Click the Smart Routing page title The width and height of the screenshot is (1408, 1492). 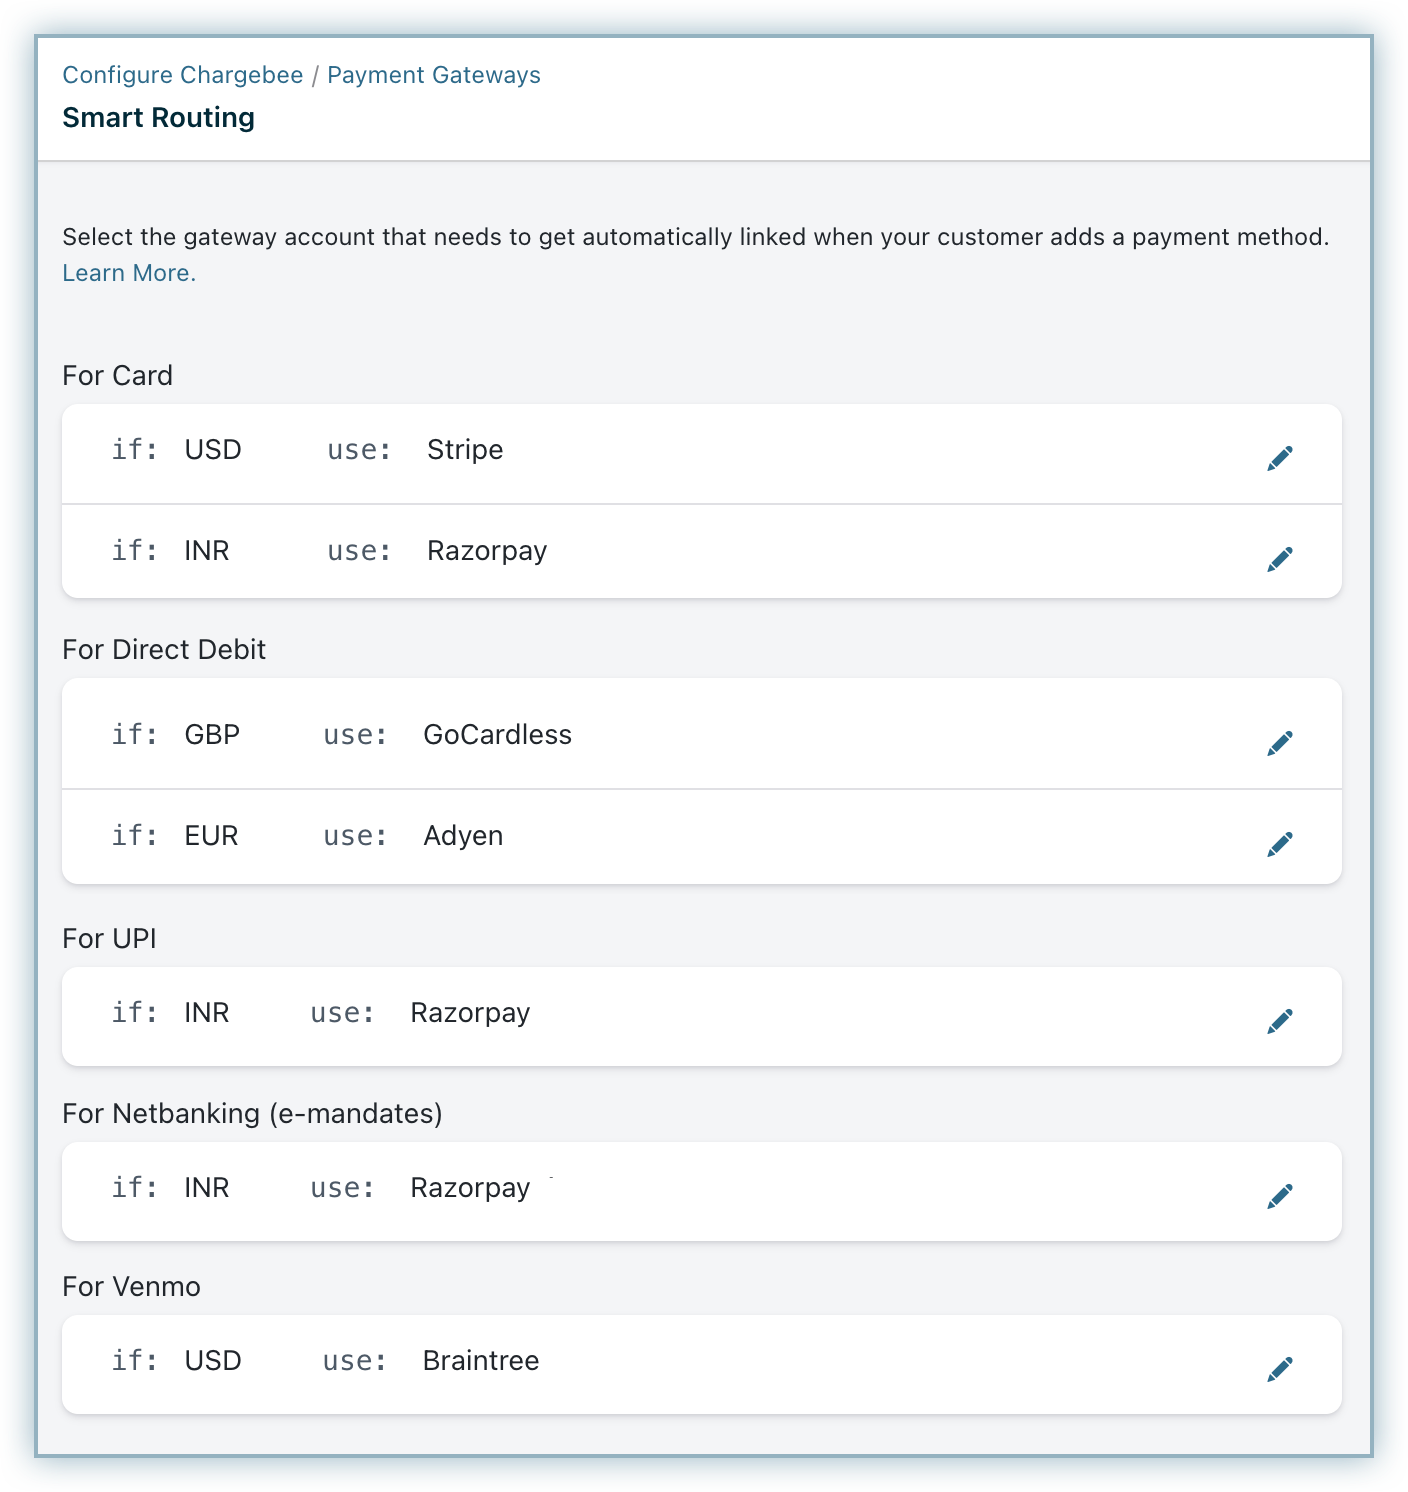pos(158,118)
